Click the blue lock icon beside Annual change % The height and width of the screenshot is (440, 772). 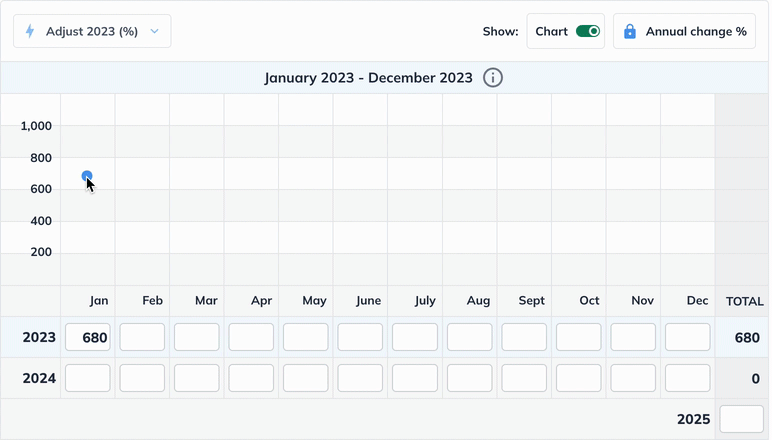click(629, 31)
